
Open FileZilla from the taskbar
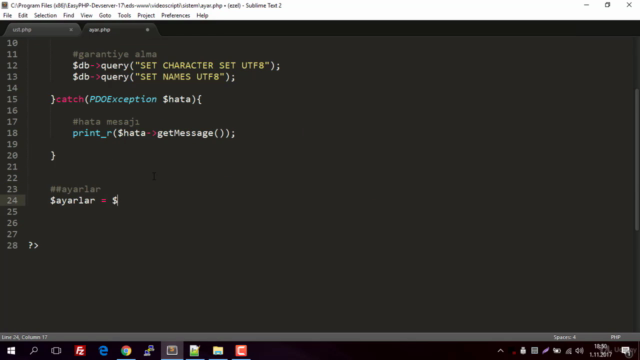(80, 351)
